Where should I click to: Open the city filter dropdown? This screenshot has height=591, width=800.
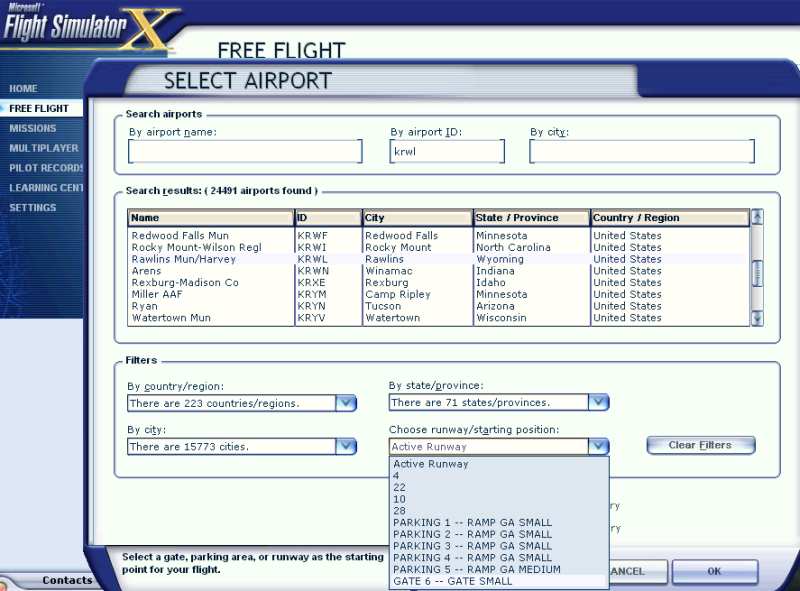coord(345,446)
